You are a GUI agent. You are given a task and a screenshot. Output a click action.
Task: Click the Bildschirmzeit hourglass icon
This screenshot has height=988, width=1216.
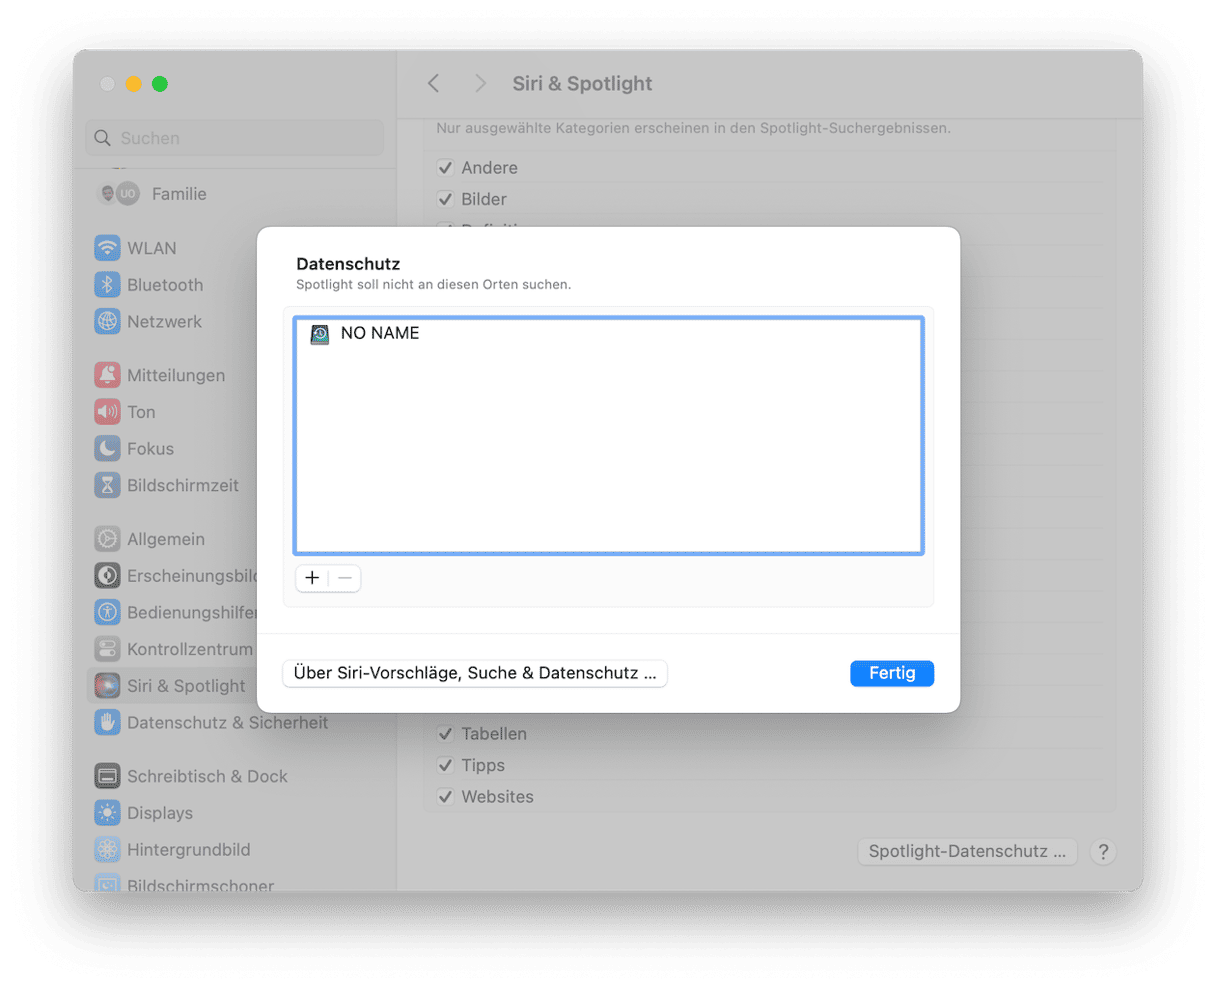pos(107,485)
